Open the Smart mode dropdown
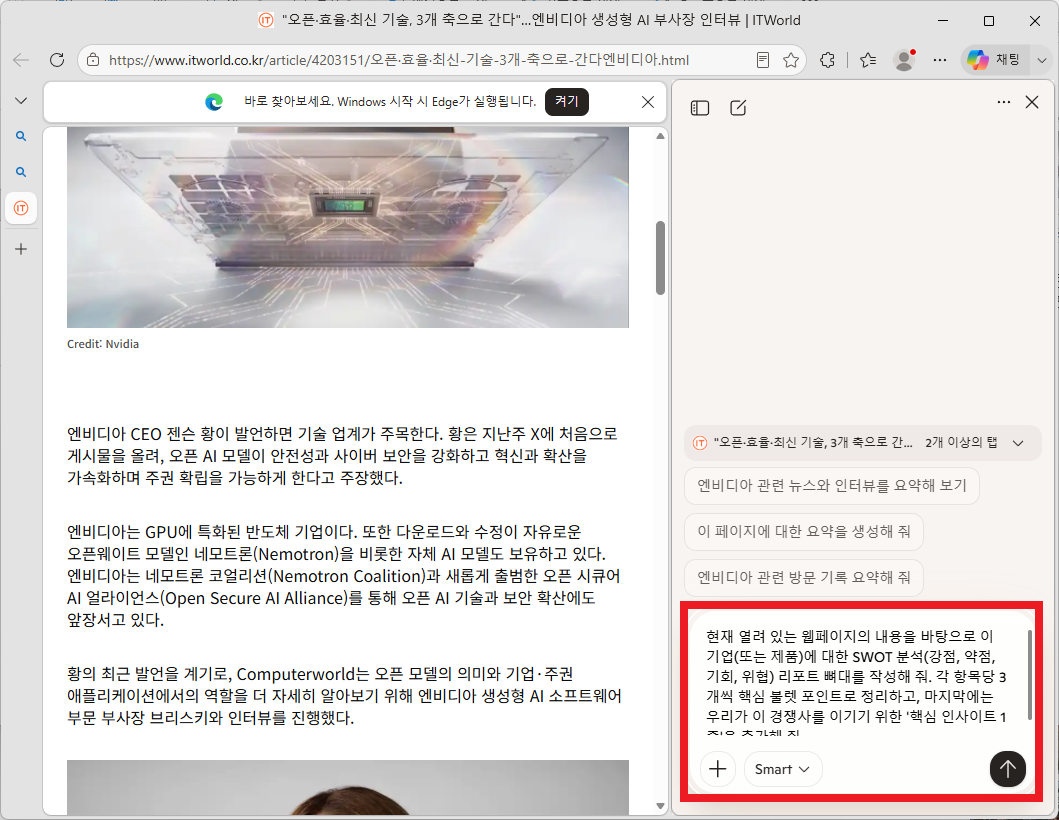 [x=783, y=769]
